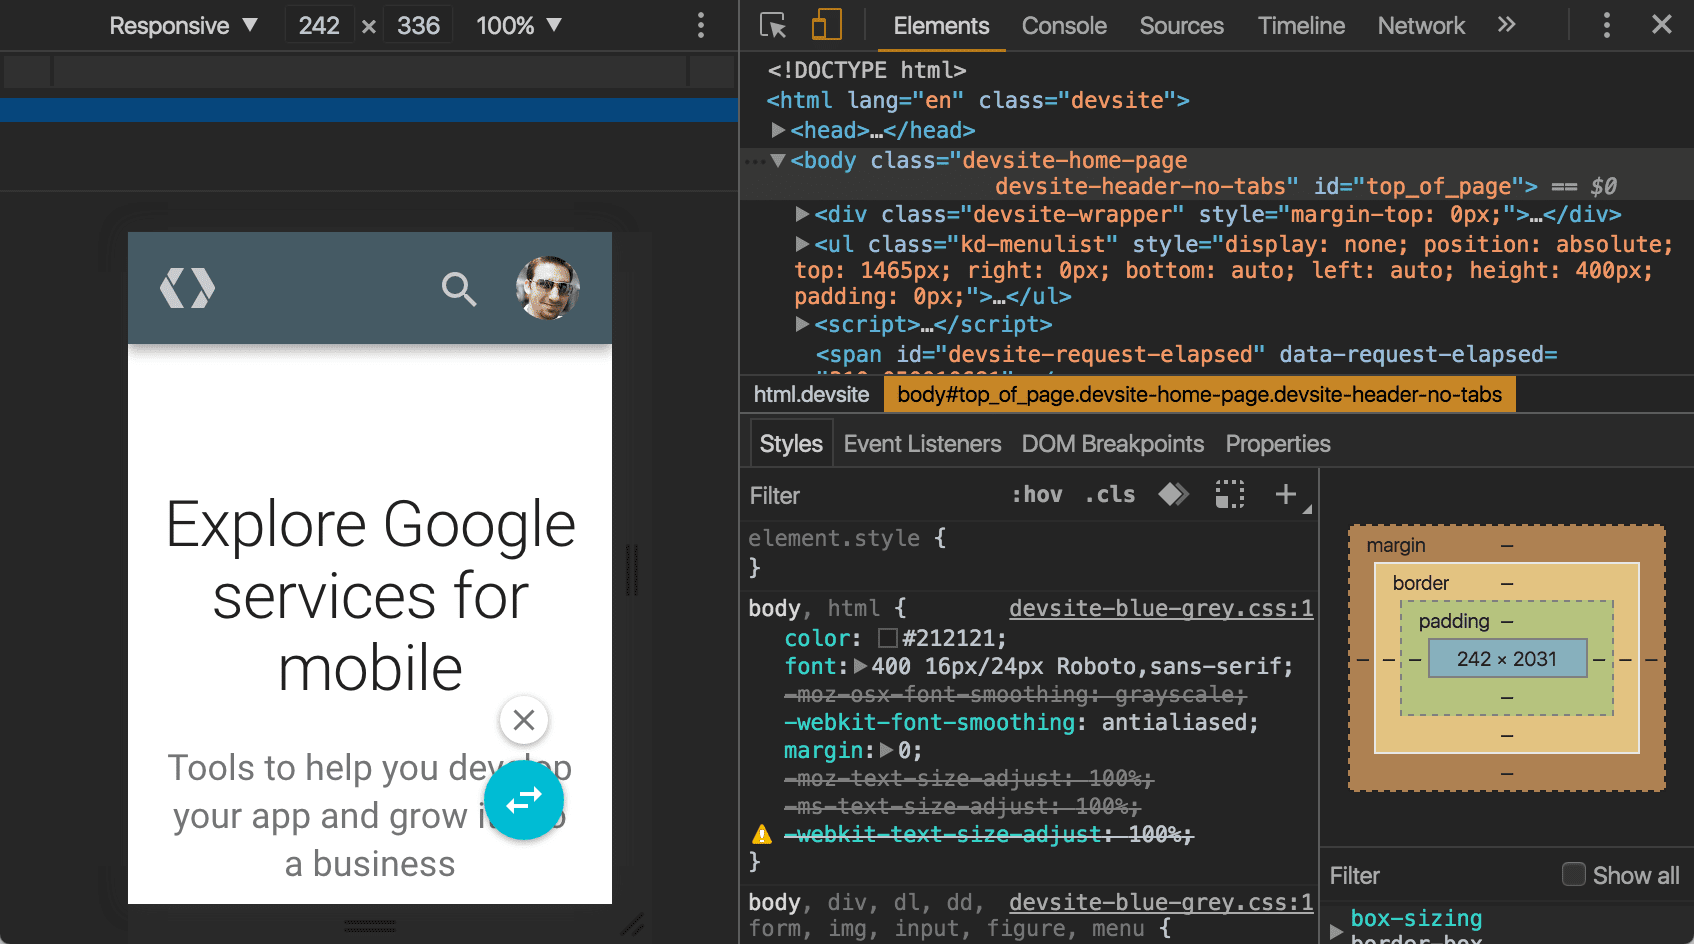Open the Event Listeners tab
Image resolution: width=1694 pixels, height=944 pixels.
click(x=921, y=443)
